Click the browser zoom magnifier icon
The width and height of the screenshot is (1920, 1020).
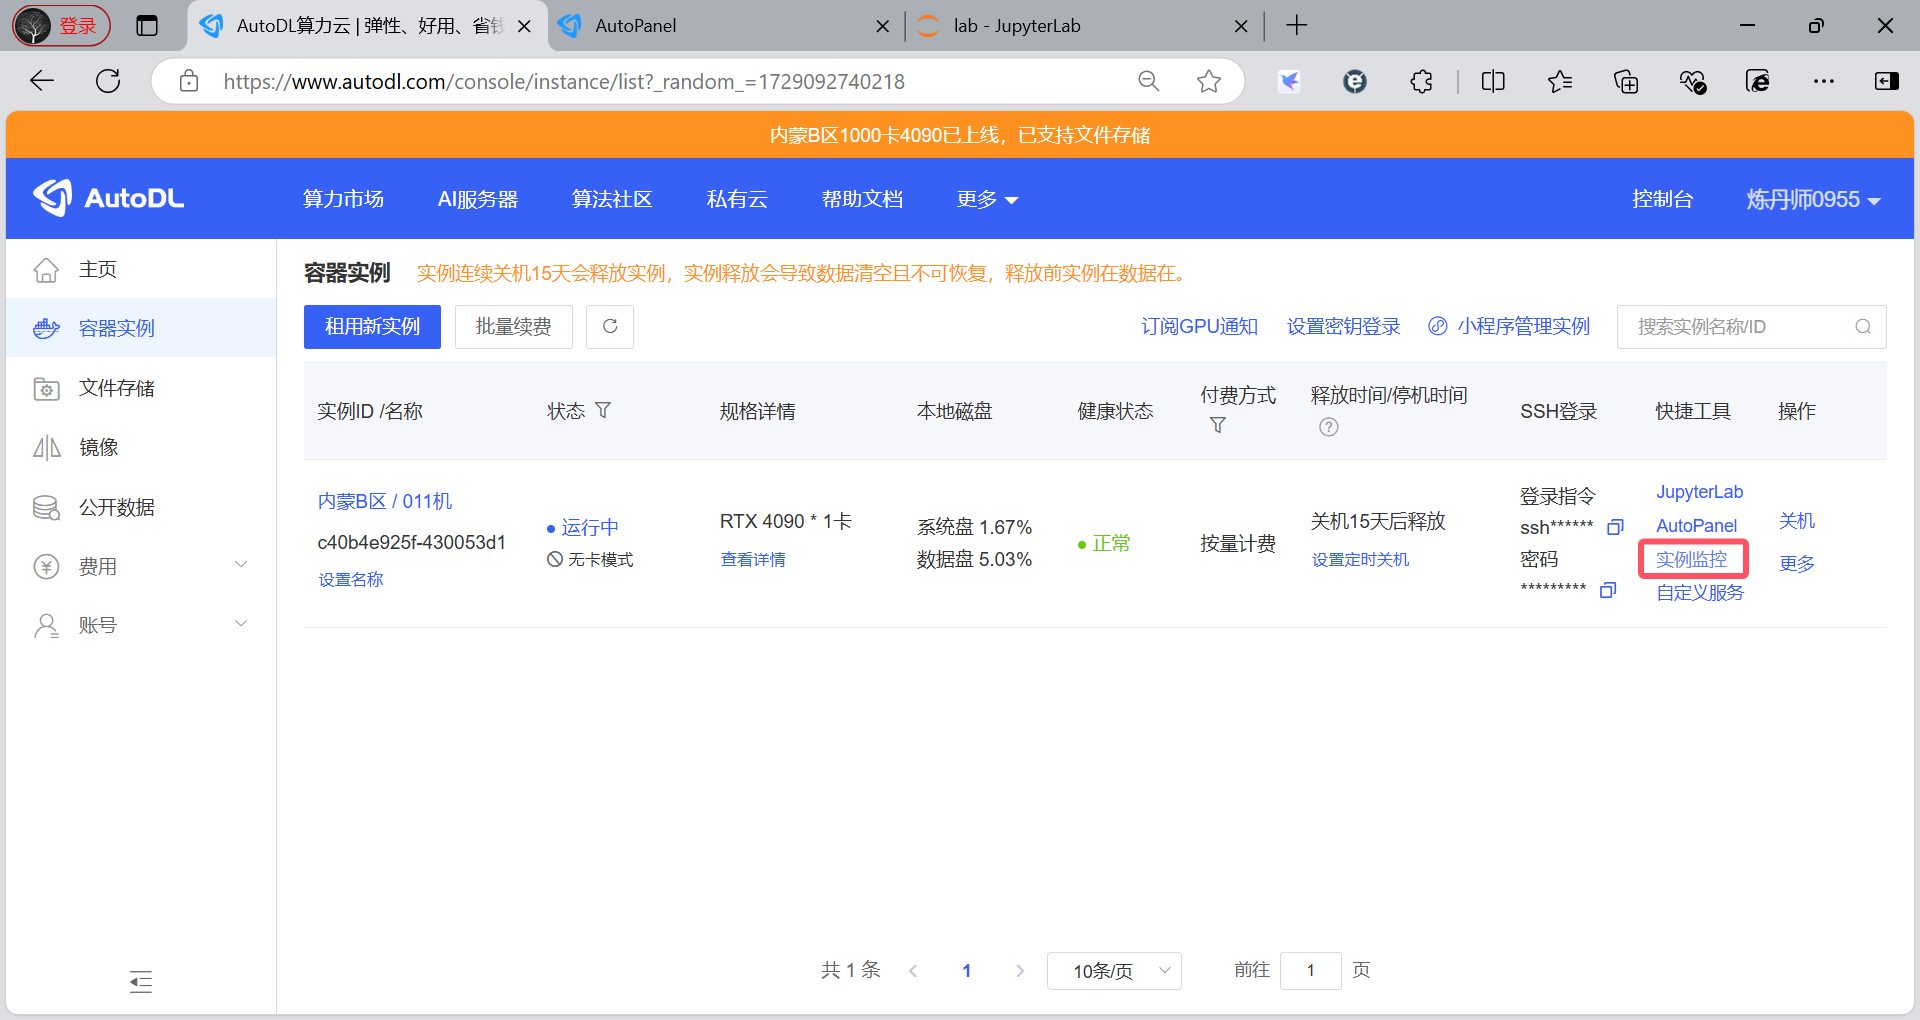[1149, 81]
